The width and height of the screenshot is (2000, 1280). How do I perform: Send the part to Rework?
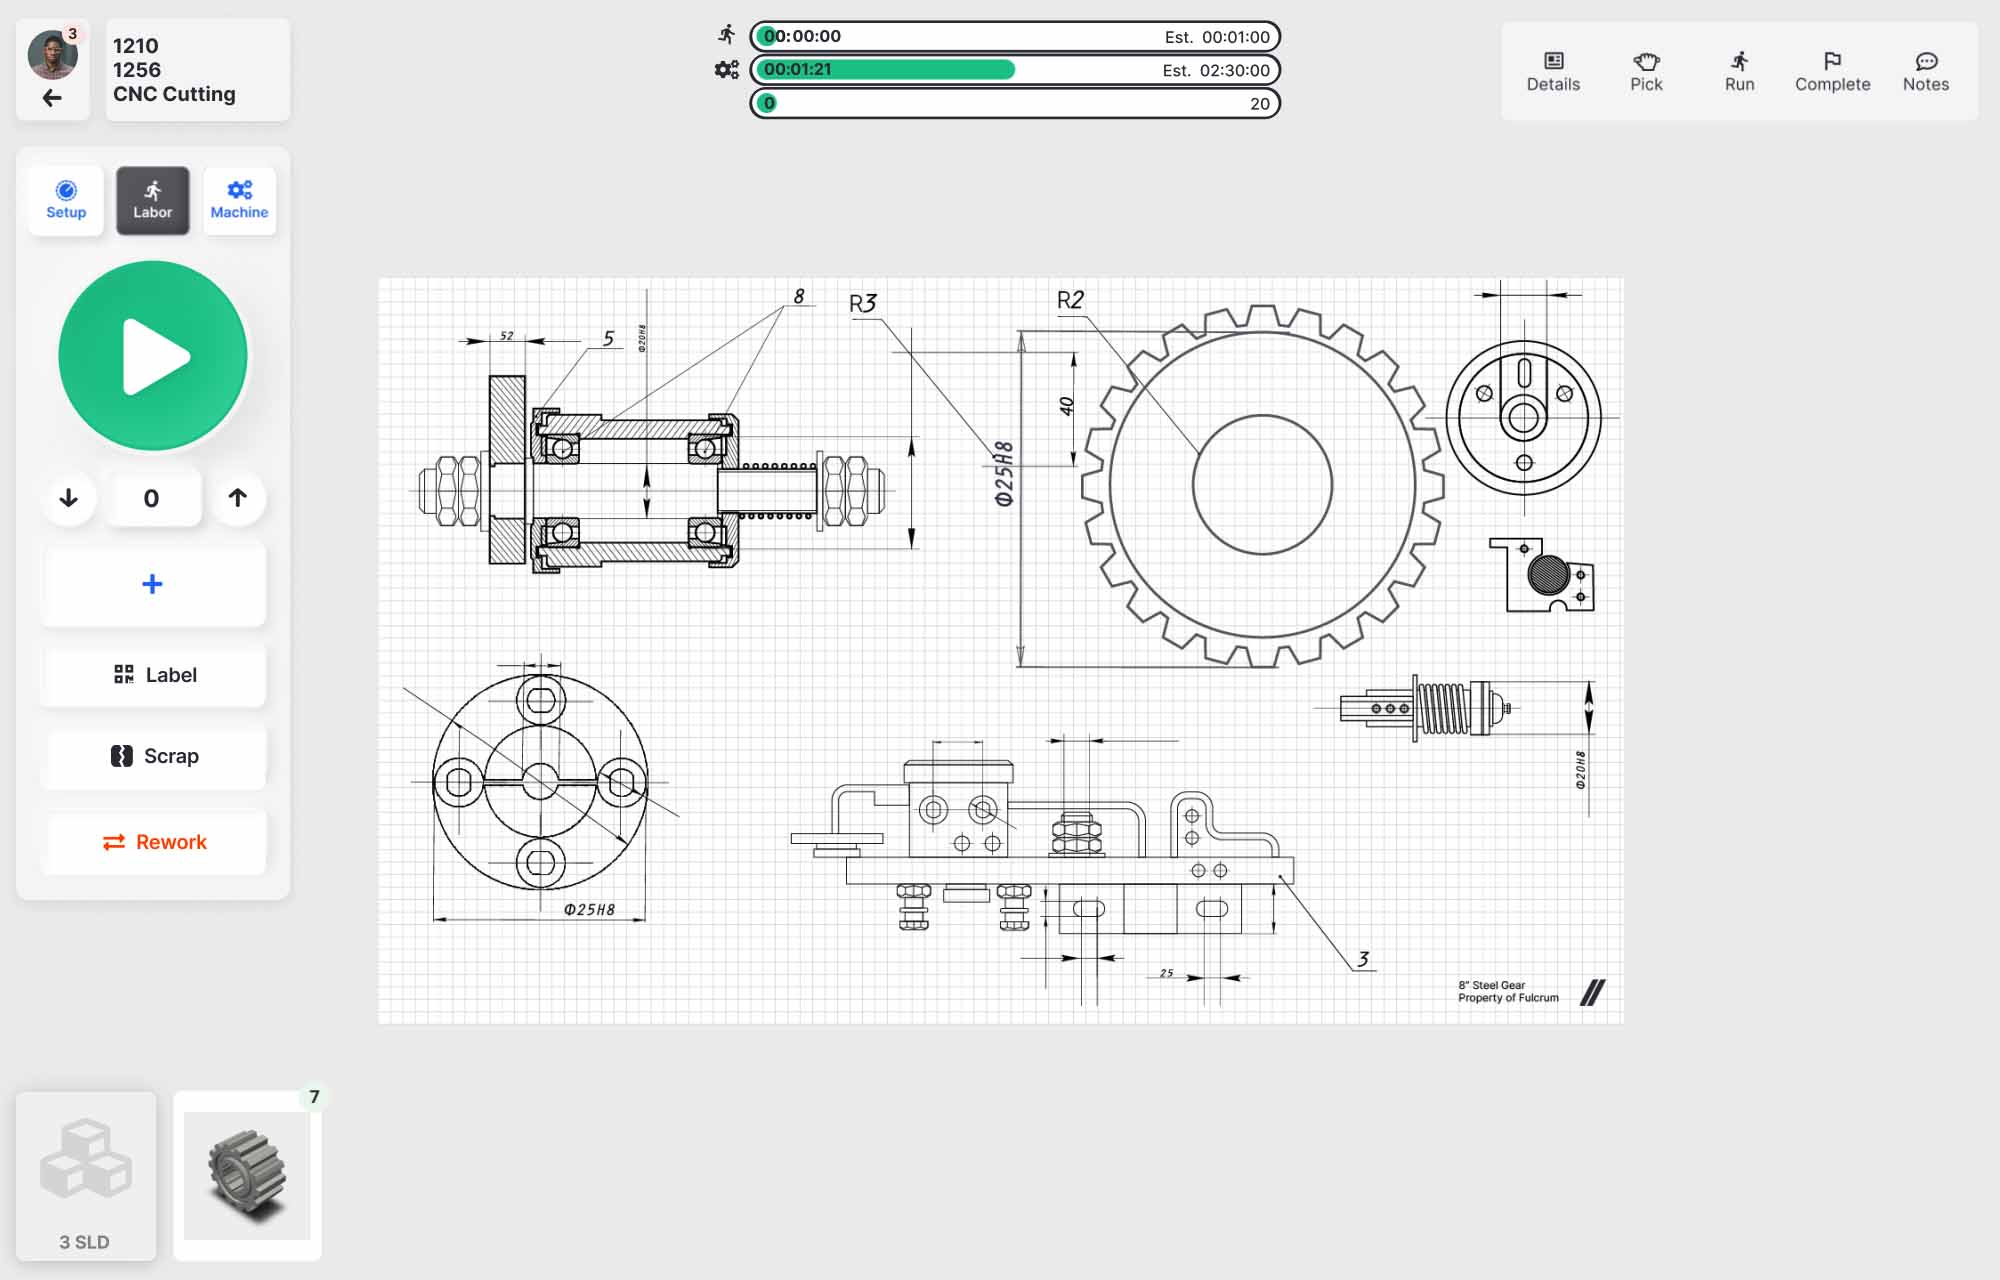tap(152, 841)
